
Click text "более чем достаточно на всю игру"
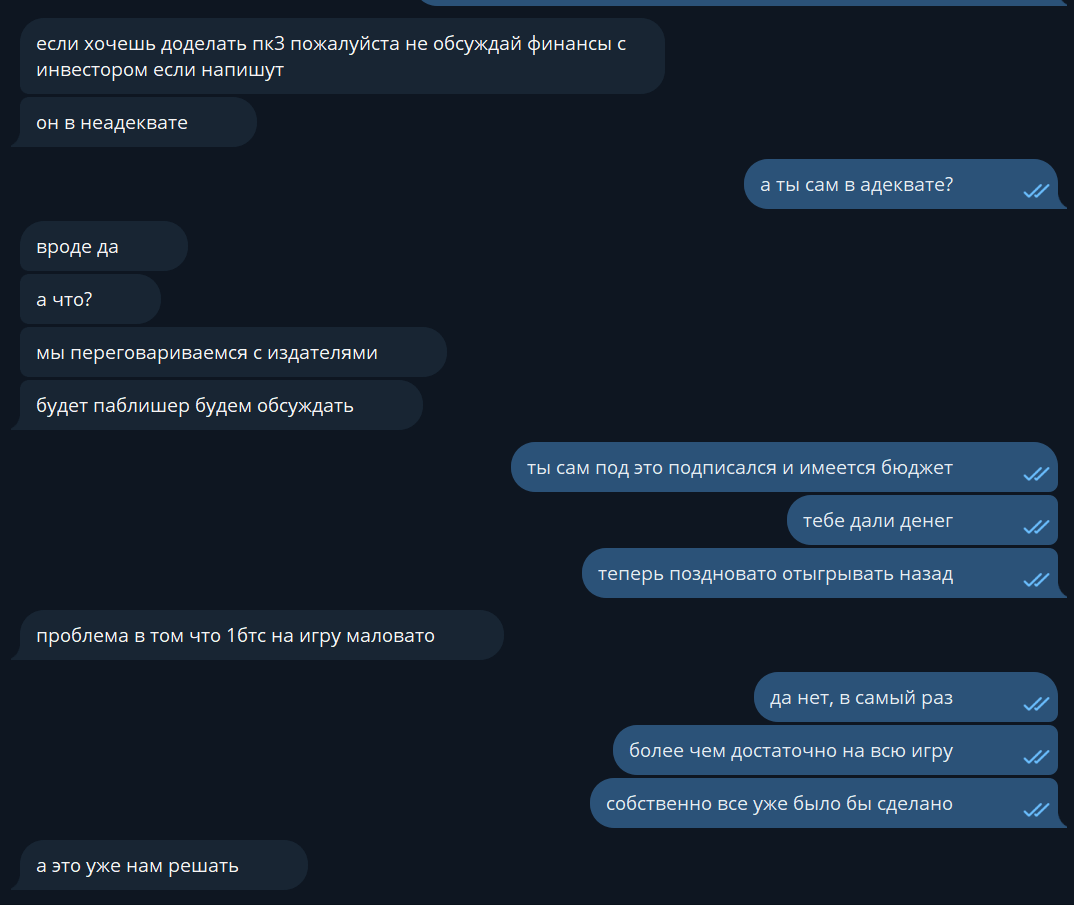tap(790, 751)
